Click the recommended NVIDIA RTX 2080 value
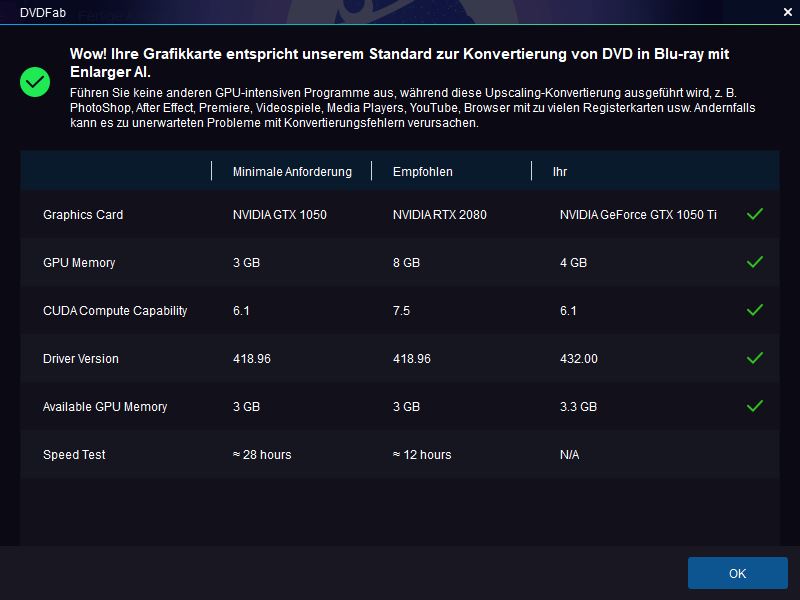Image resolution: width=800 pixels, height=600 pixels. point(440,215)
